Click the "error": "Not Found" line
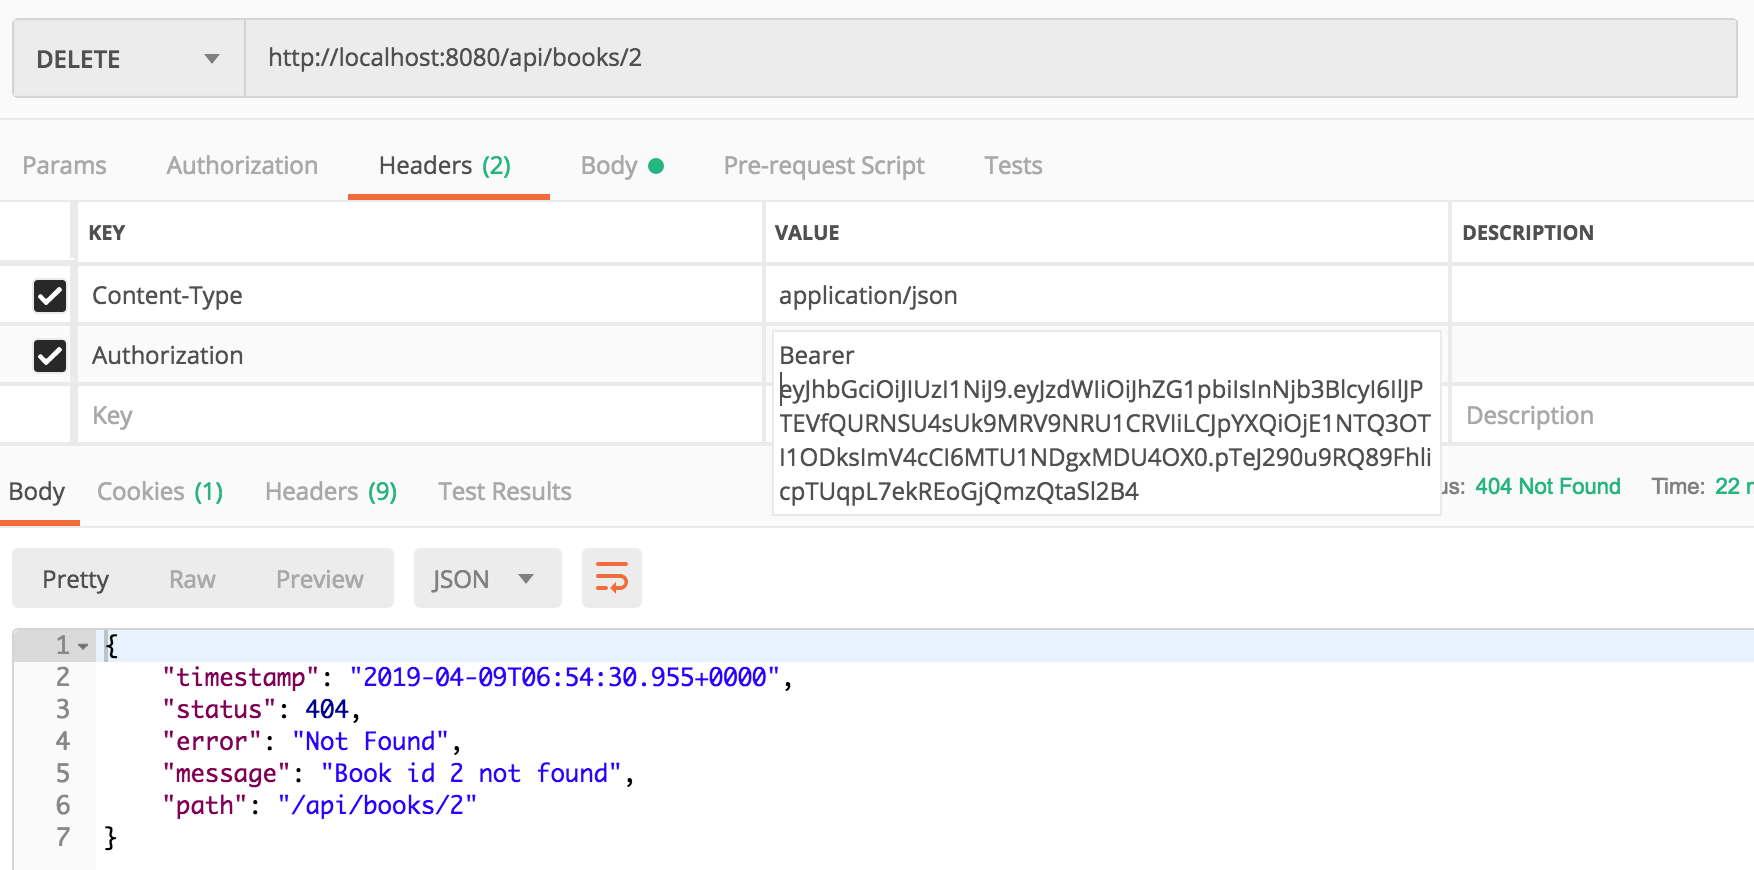1754x870 pixels. [x=312, y=741]
